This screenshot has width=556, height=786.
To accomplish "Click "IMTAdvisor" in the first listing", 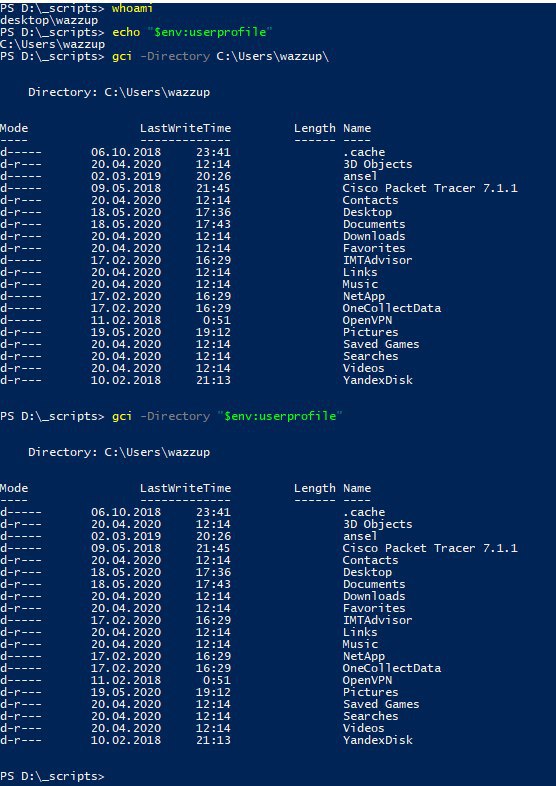I will tap(378, 261).
